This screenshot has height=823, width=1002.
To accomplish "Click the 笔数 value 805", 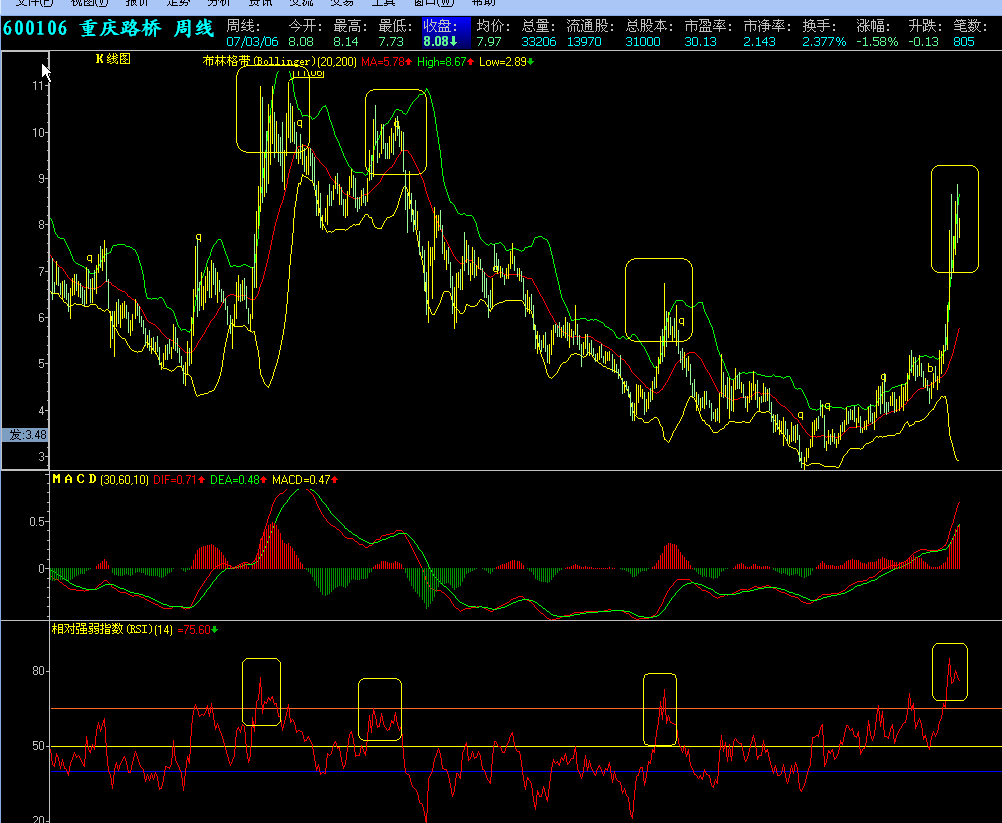I will click(964, 42).
